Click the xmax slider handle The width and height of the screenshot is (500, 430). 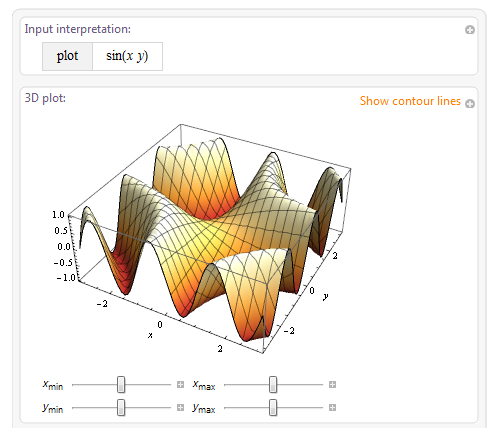click(x=273, y=385)
